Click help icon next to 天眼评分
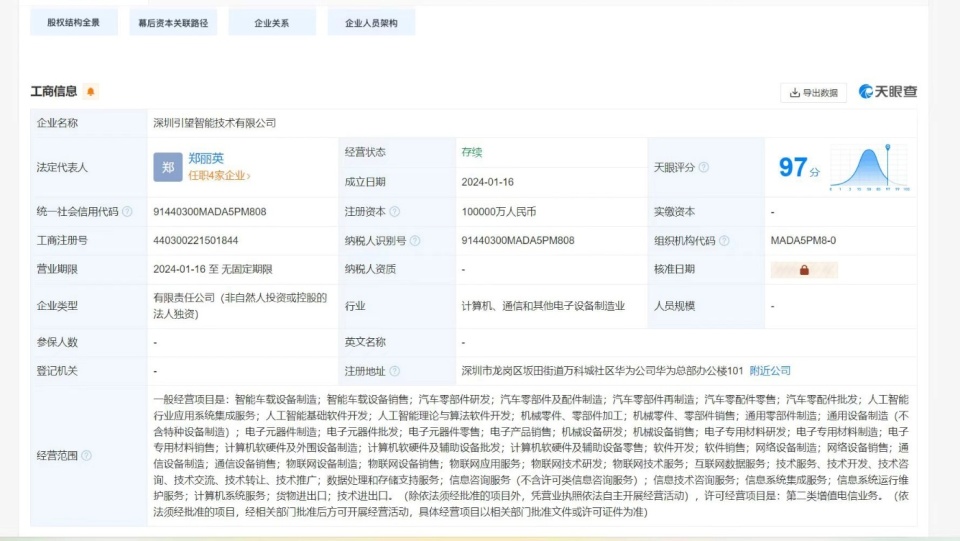 704,167
